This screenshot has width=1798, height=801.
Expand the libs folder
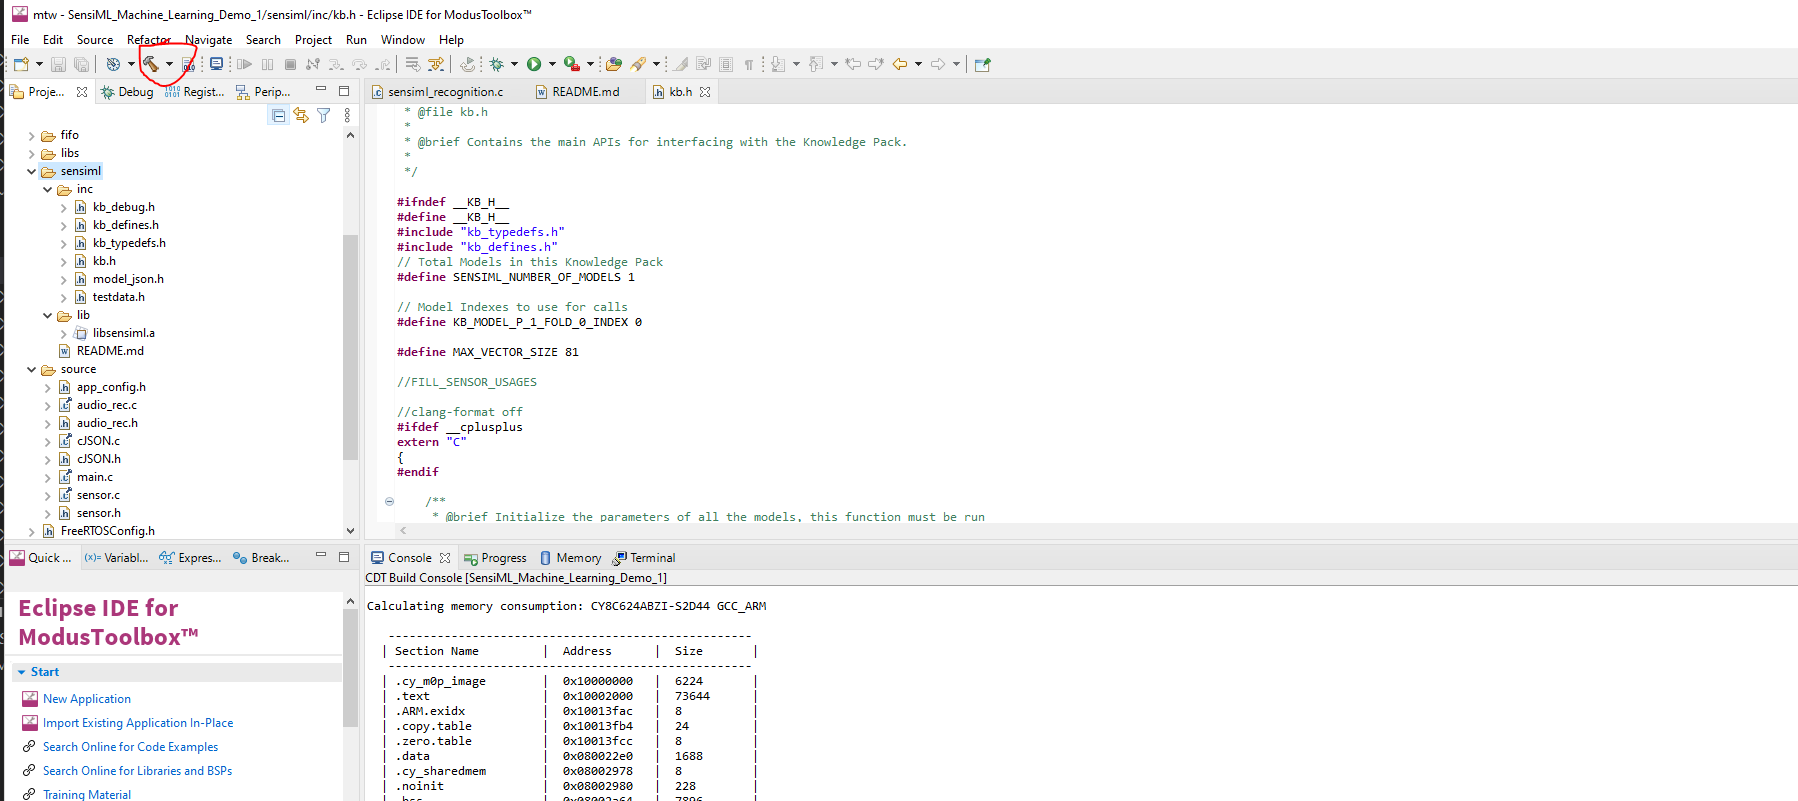coord(32,153)
